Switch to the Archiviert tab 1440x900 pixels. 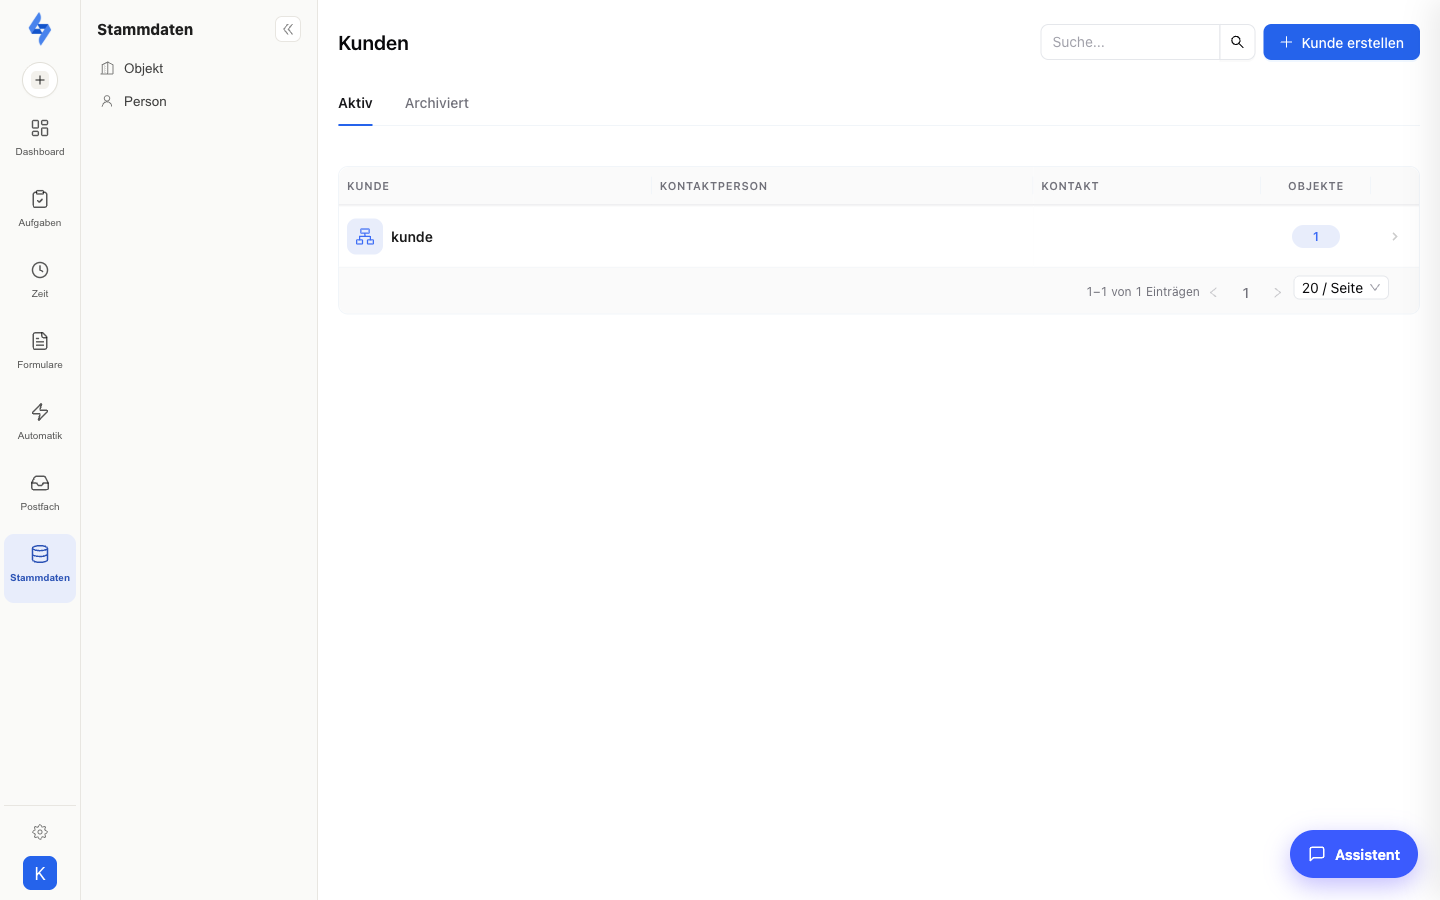pos(437,103)
